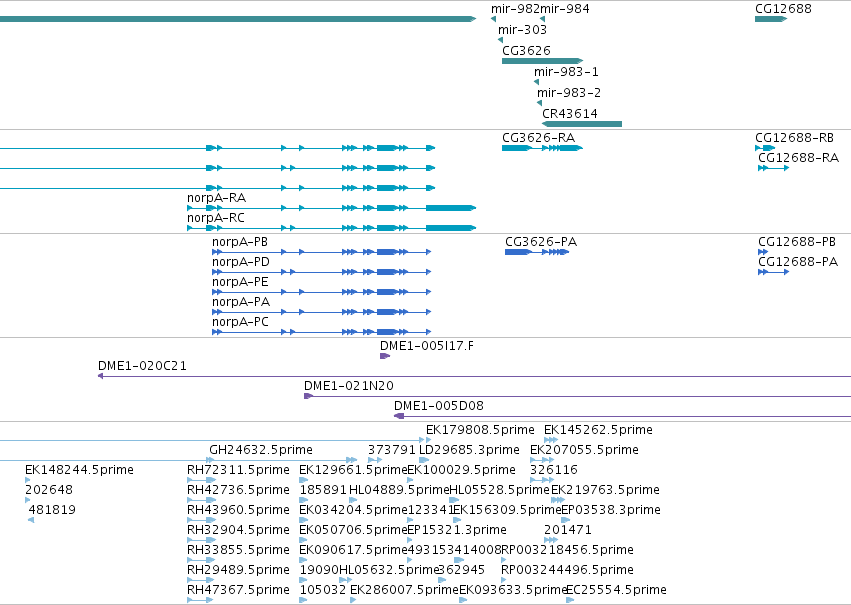Click the mir-983-2 arrow marker
The width and height of the screenshot is (851, 605).
539,103
